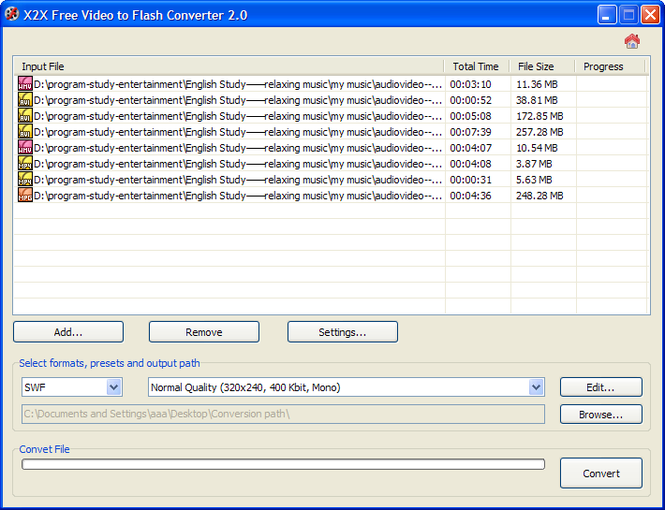Click the home icon at top right
Viewport: 665px width, 510px height.
(631, 41)
